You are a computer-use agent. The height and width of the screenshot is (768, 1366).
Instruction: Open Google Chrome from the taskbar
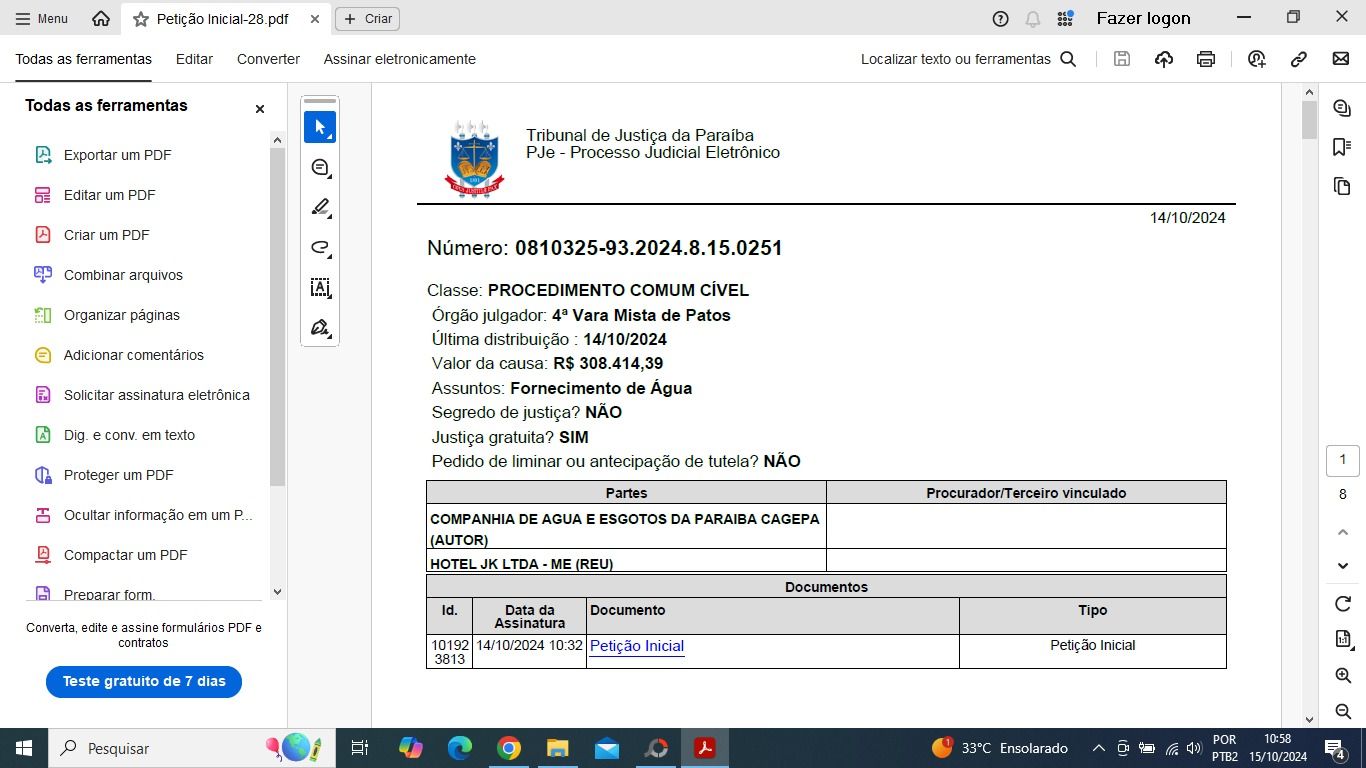point(509,748)
